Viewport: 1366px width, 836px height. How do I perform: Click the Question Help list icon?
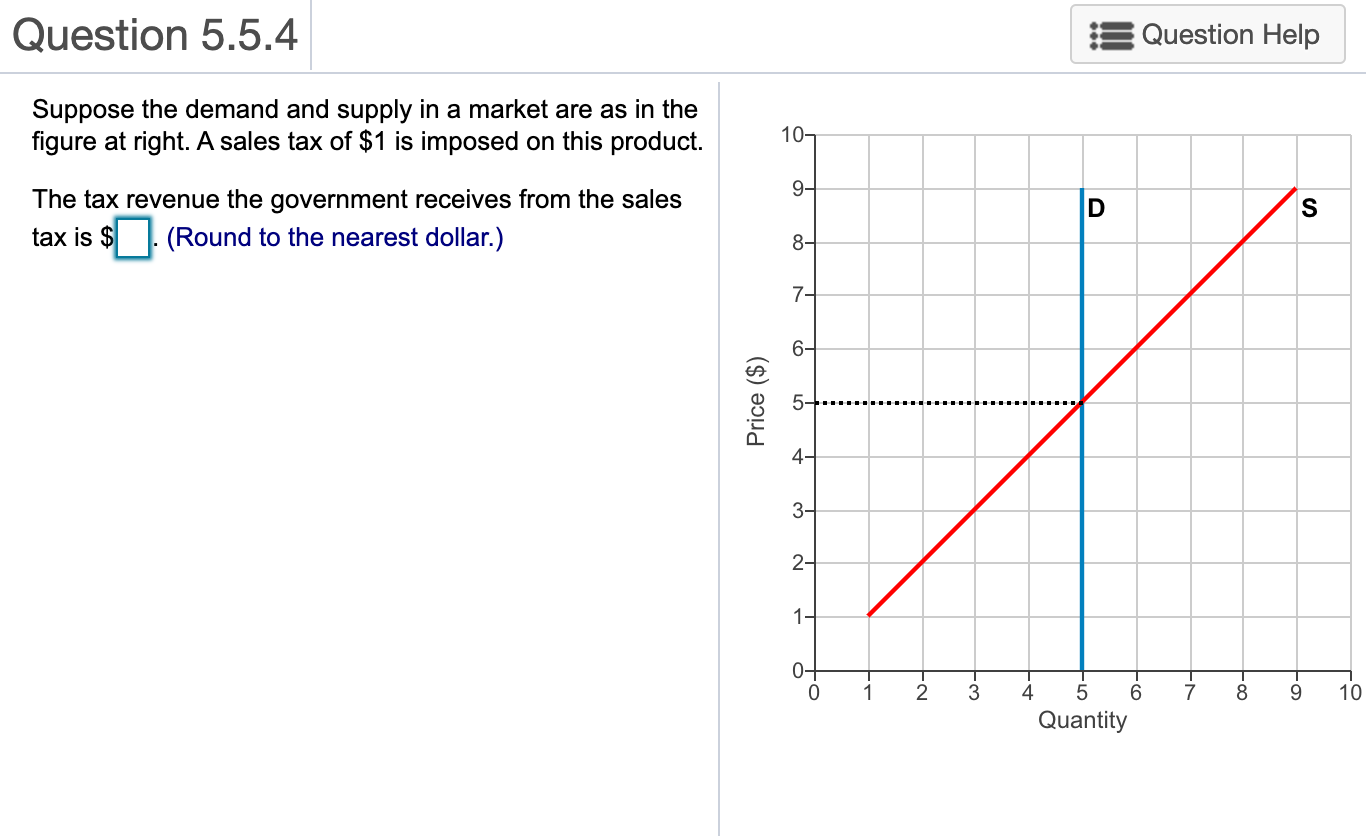(1112, 35)
